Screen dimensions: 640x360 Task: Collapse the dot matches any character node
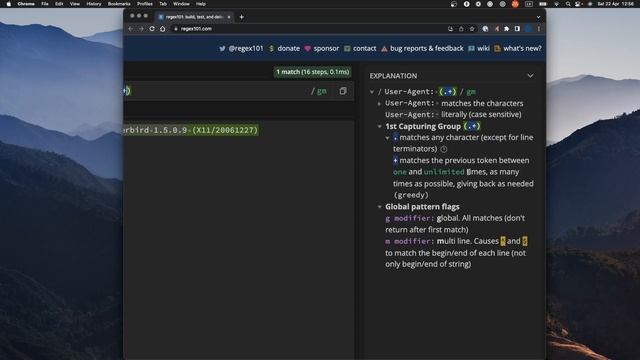point(387,138)
